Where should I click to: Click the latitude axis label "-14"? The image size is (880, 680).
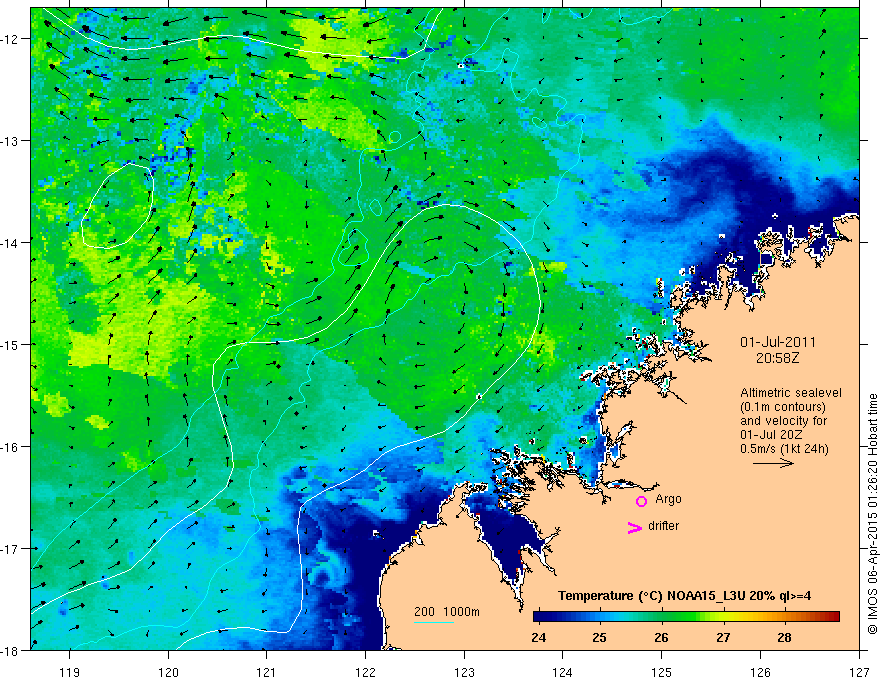point(10,242)
